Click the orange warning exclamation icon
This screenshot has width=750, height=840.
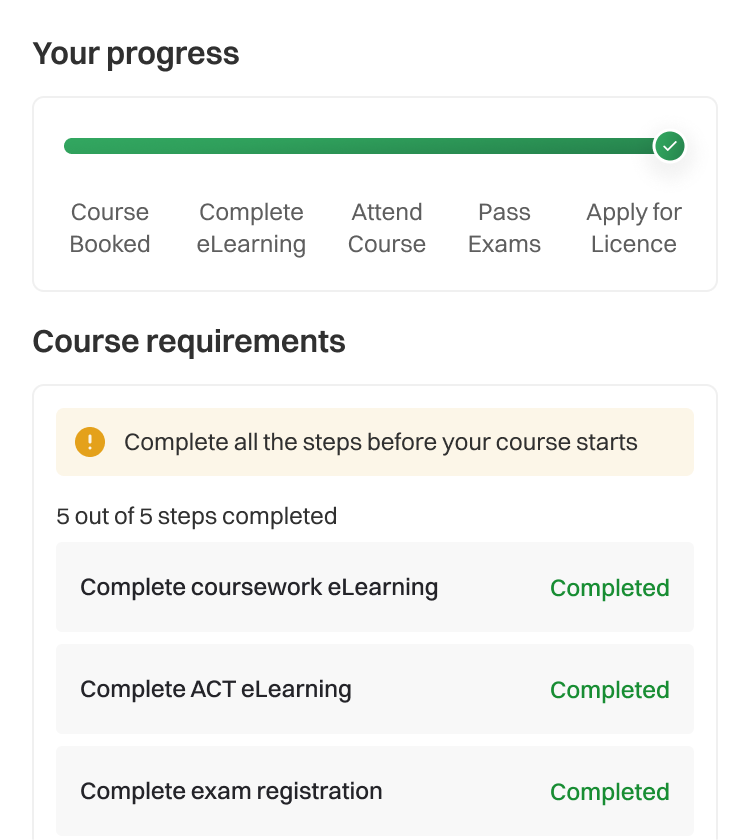[90, 442]
